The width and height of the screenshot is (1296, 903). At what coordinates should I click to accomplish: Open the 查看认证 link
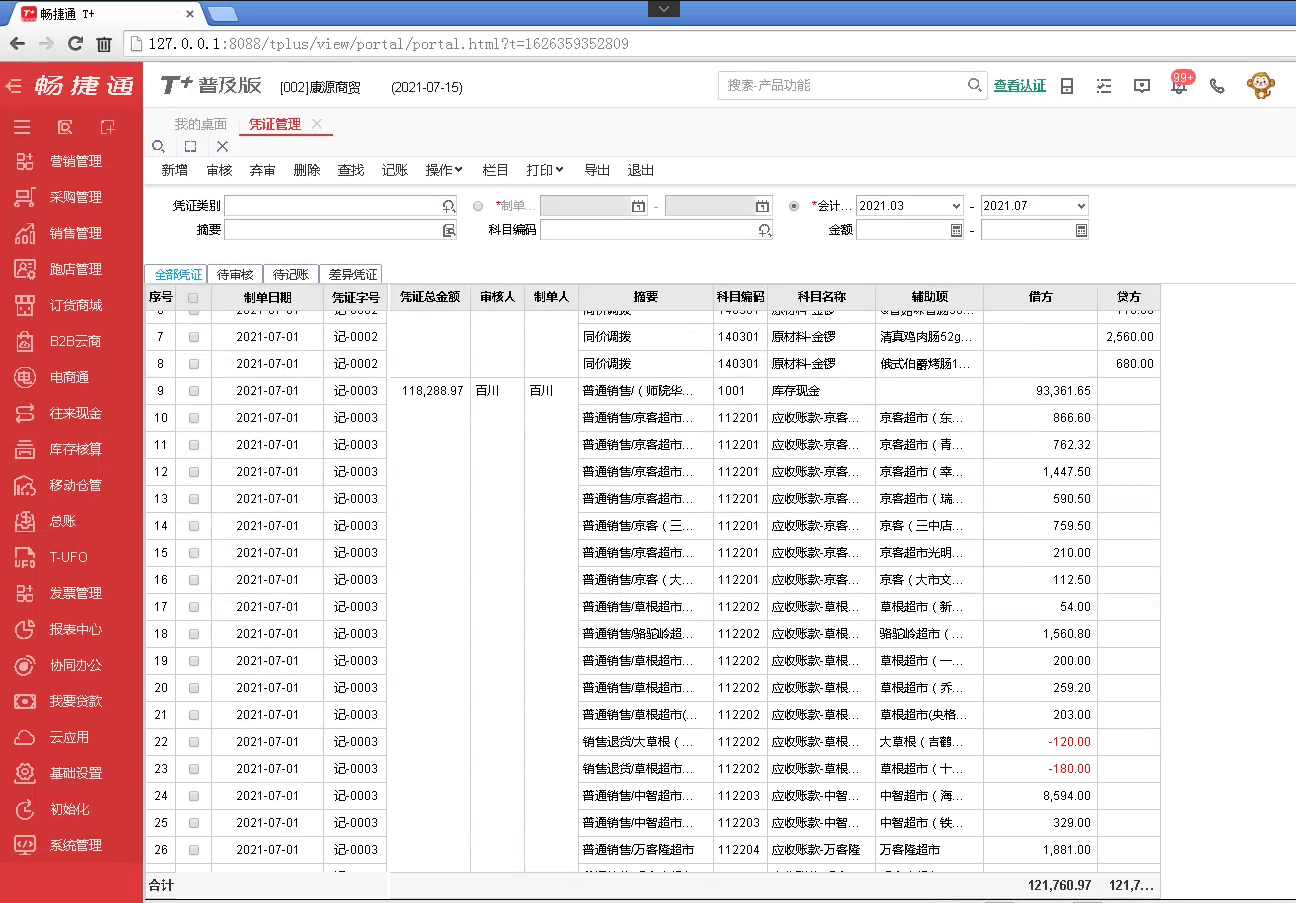pyautogui.click(x=1019, y=86)
